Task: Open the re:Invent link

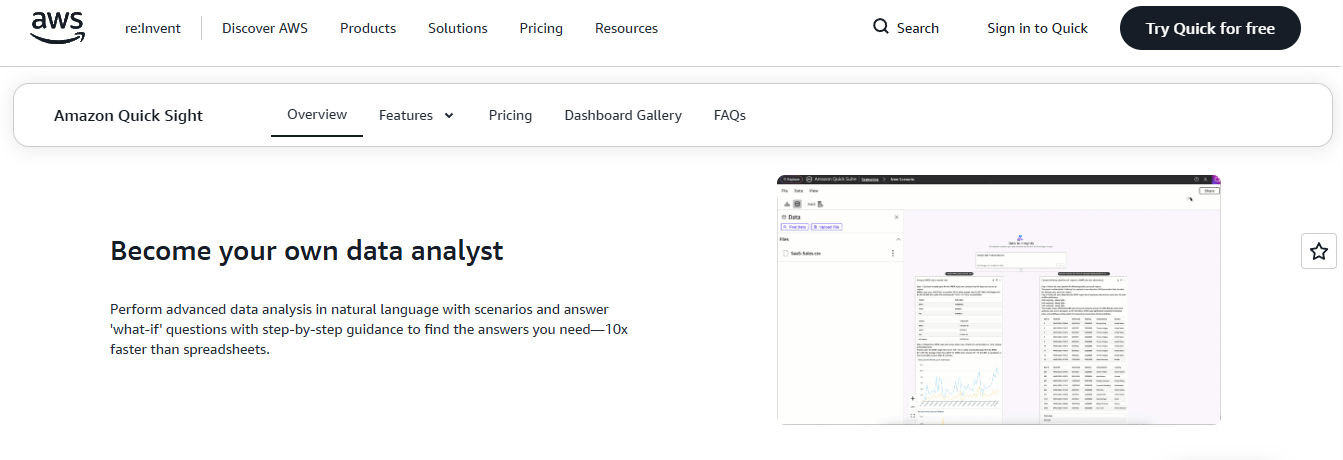Action: tap(153, 28)
